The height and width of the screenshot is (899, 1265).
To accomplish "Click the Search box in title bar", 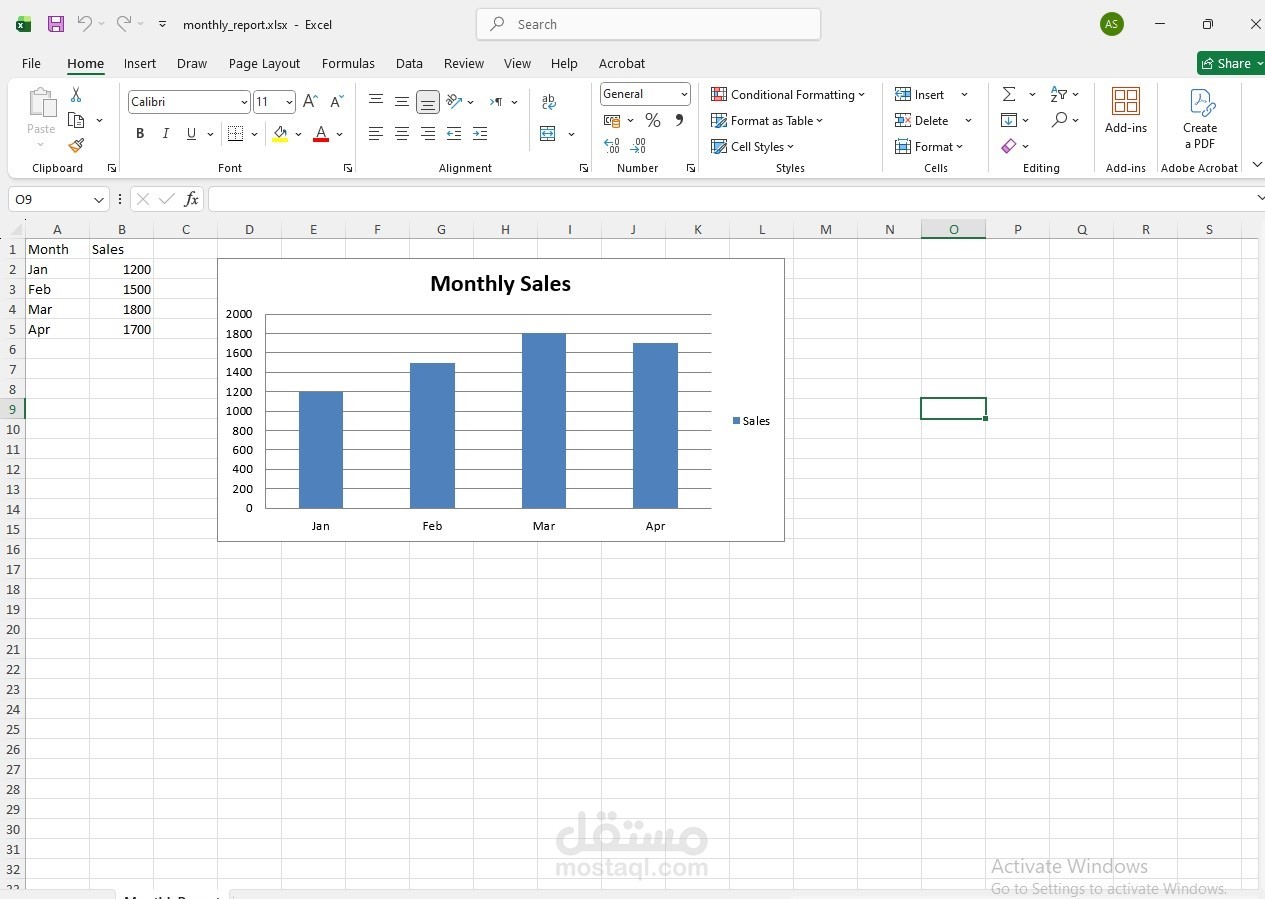I will 648,24.
